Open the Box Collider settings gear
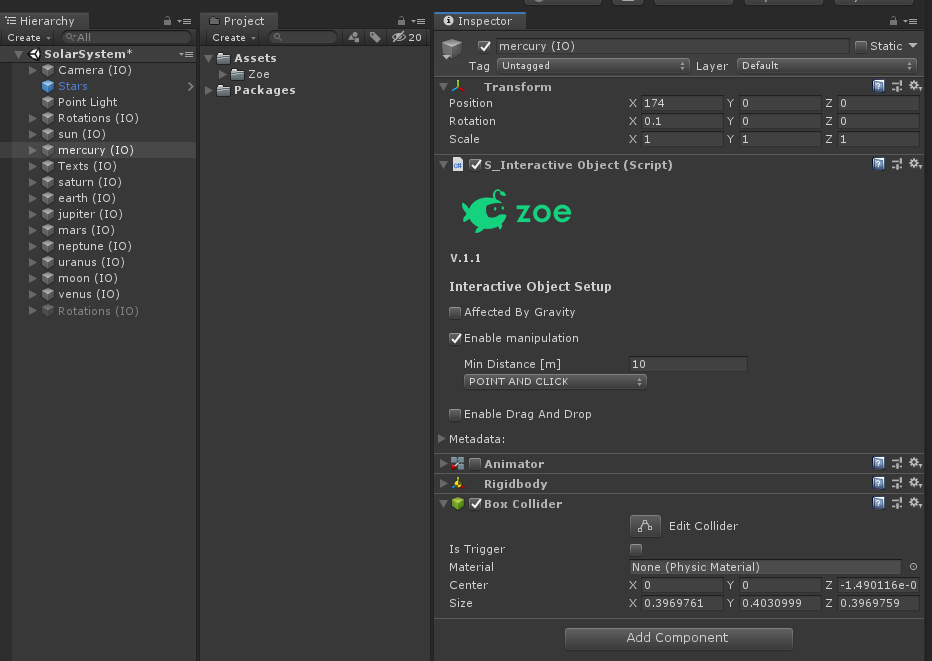 [914, 504]
